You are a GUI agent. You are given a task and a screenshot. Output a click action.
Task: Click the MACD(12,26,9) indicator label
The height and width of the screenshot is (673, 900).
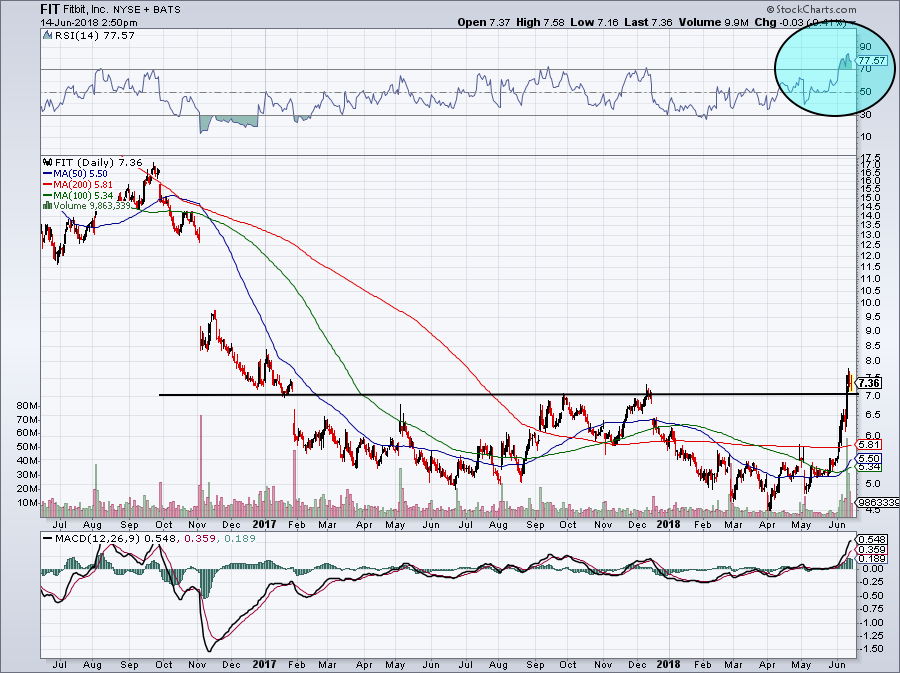tap(85, 539)
